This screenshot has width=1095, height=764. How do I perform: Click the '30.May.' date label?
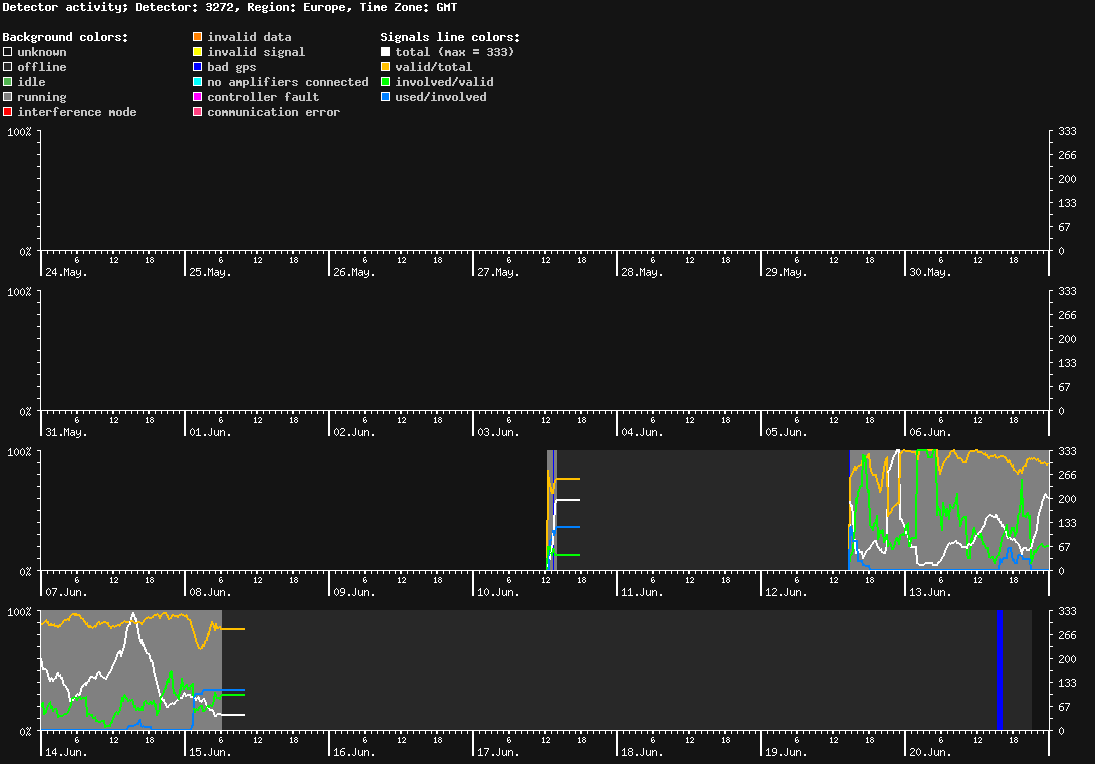point(930,272)
